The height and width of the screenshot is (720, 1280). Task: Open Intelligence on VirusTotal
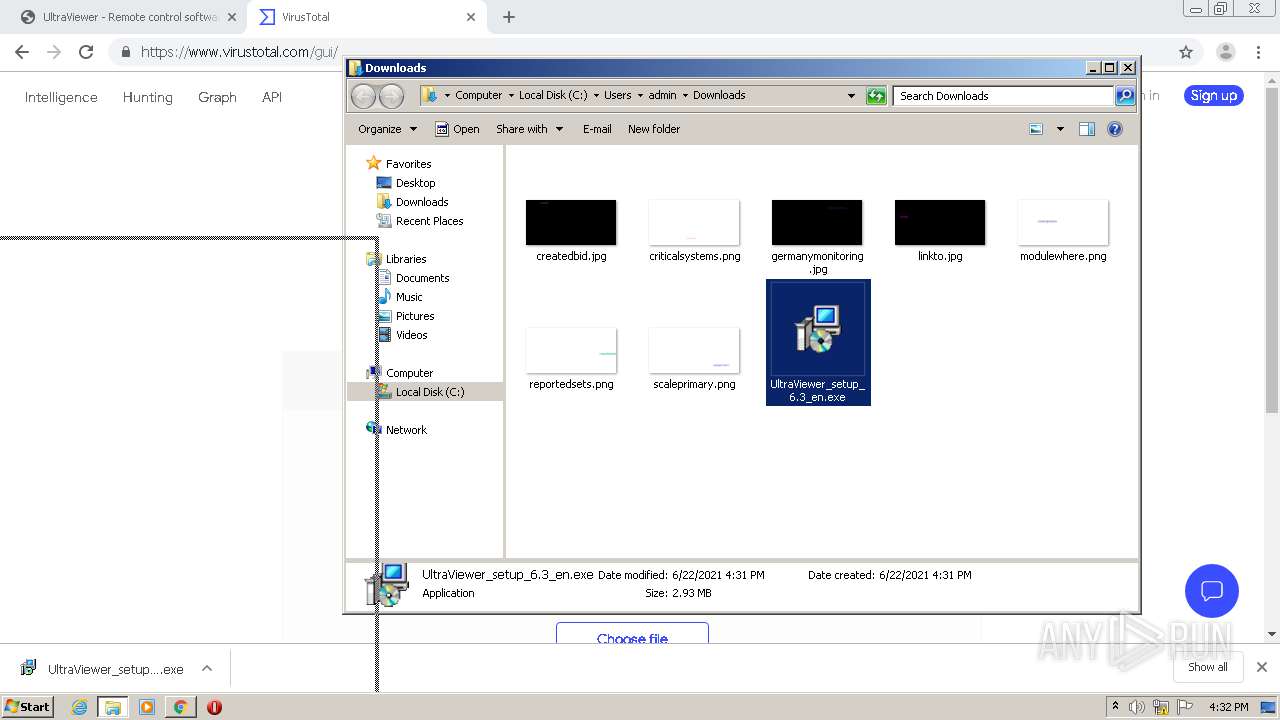61,97
